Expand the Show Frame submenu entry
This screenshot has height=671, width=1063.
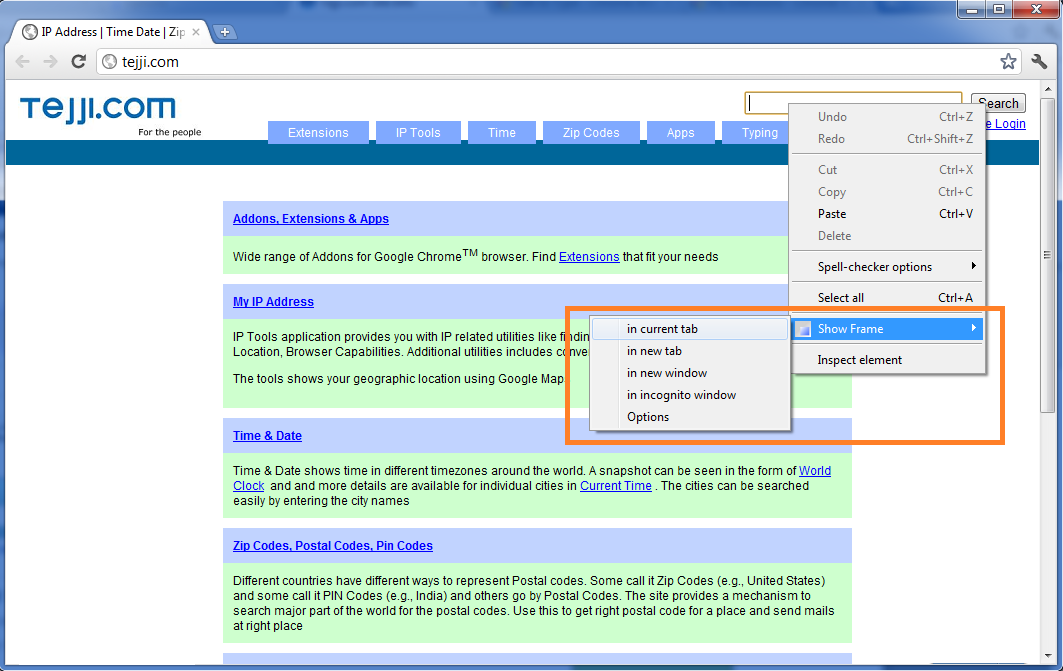[x=887, y=329]
